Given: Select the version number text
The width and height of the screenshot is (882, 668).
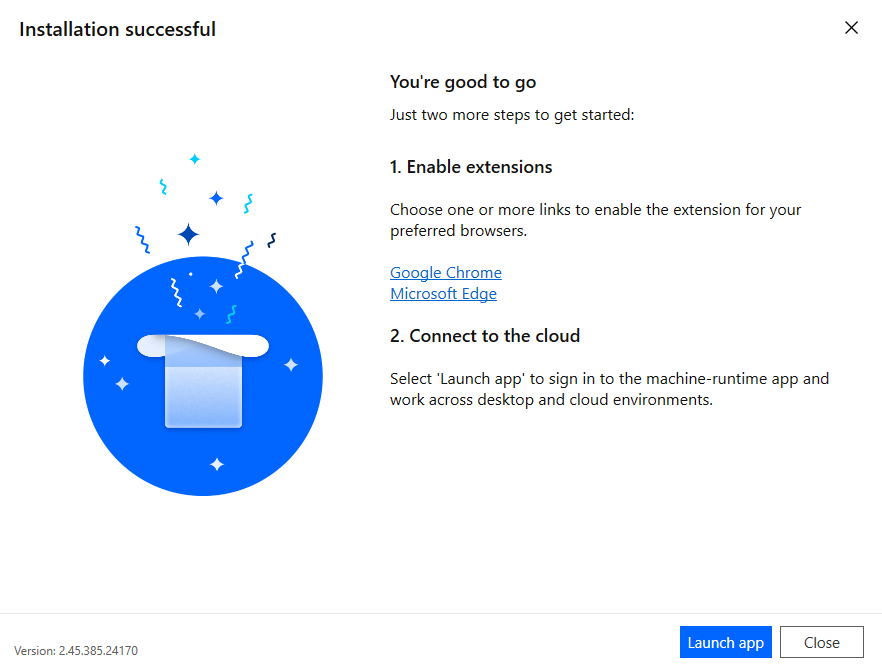Looking at the screenshot, I should 74,649.
